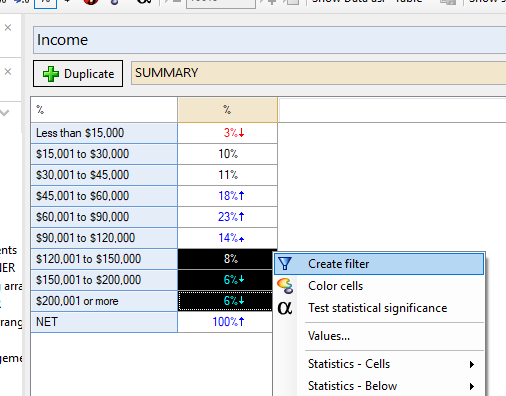This screenshot has width=506, height=396.
Task: Expand the Statistics - Cells submenu arrow
Action: coord(472,364)
